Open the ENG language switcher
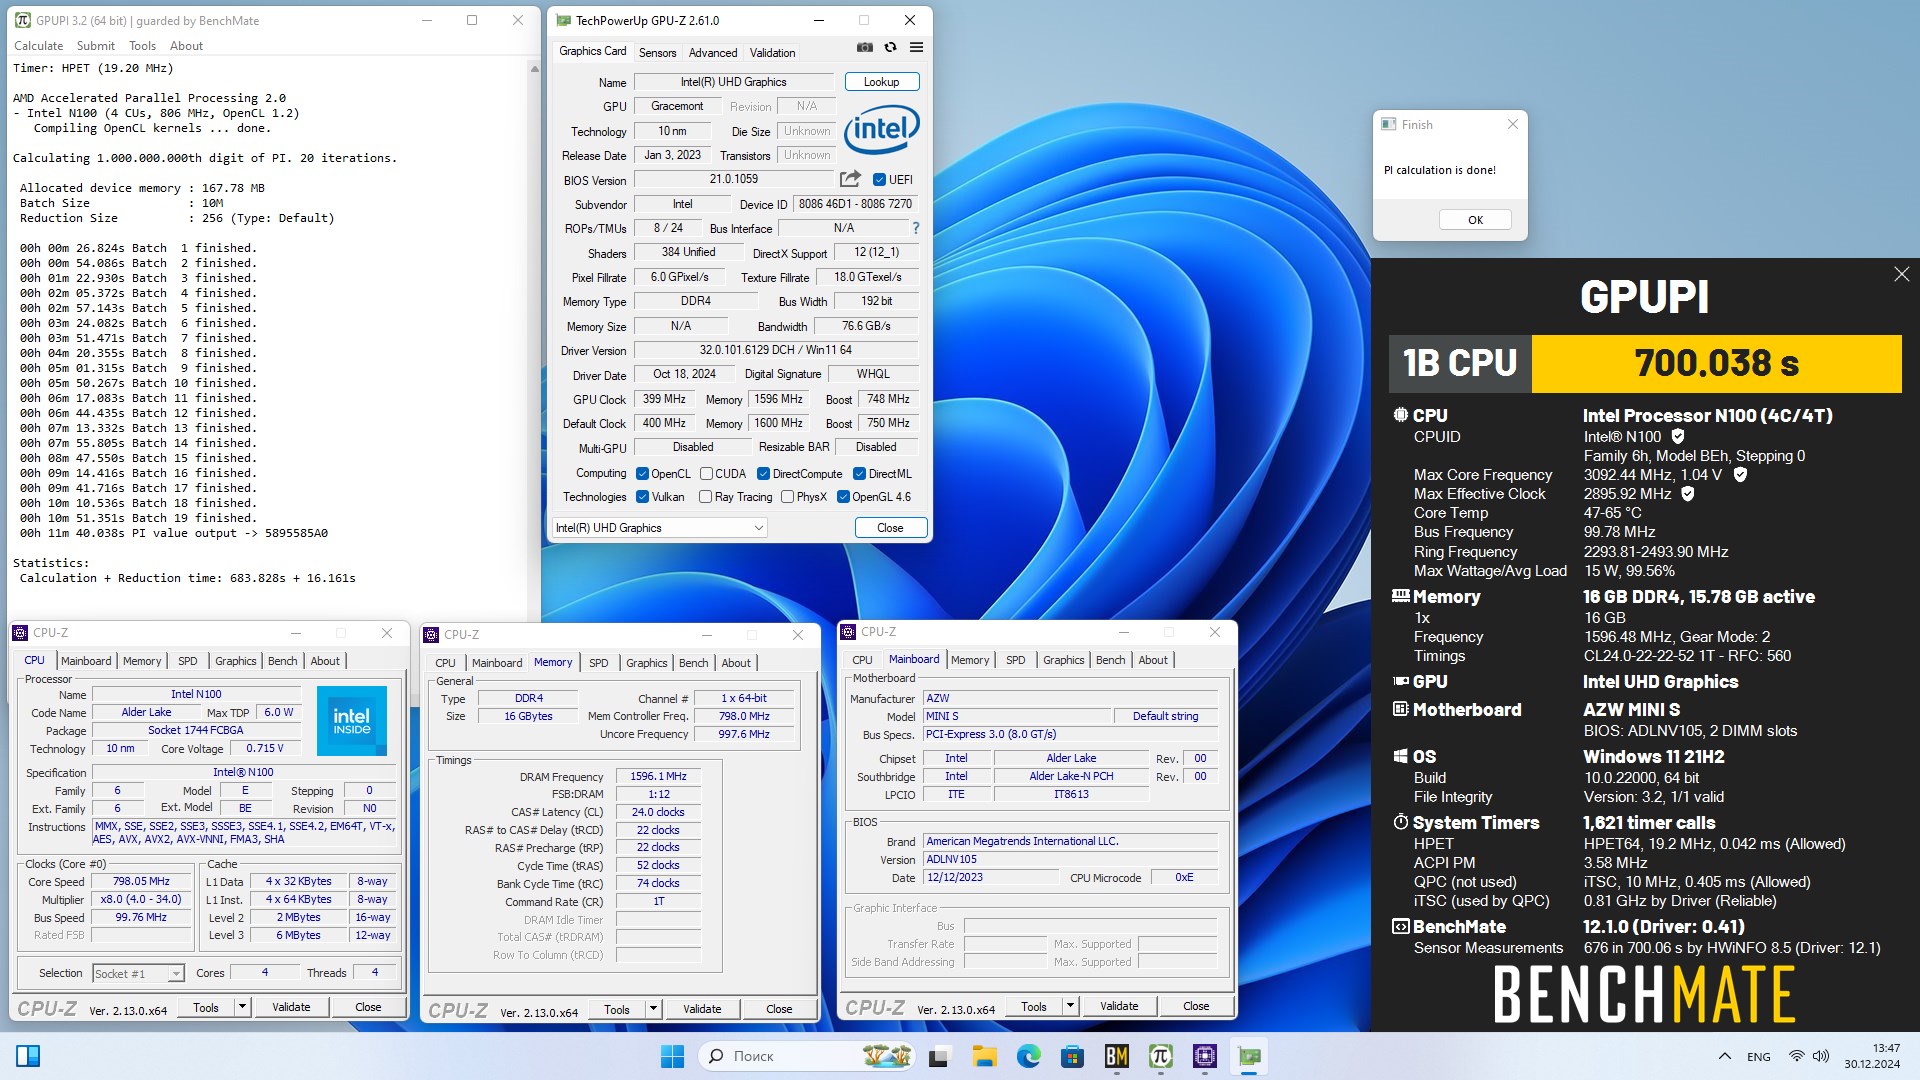The image size is (1920, 1080). click(1759, 1056)
